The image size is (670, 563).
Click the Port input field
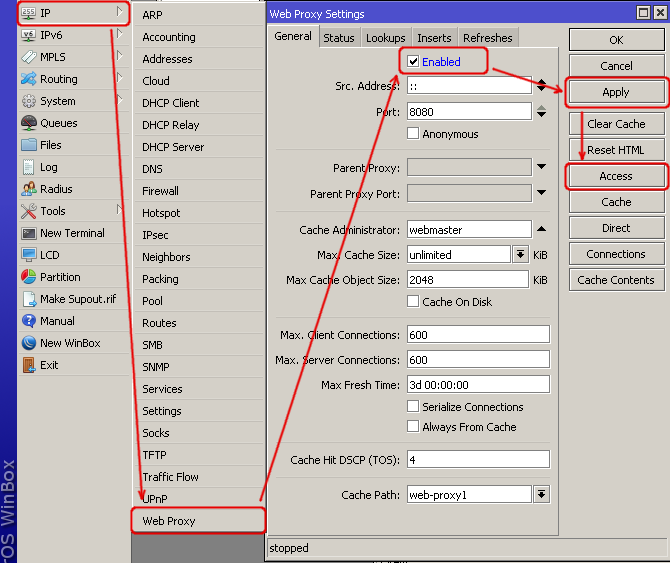tap(468, 112)
